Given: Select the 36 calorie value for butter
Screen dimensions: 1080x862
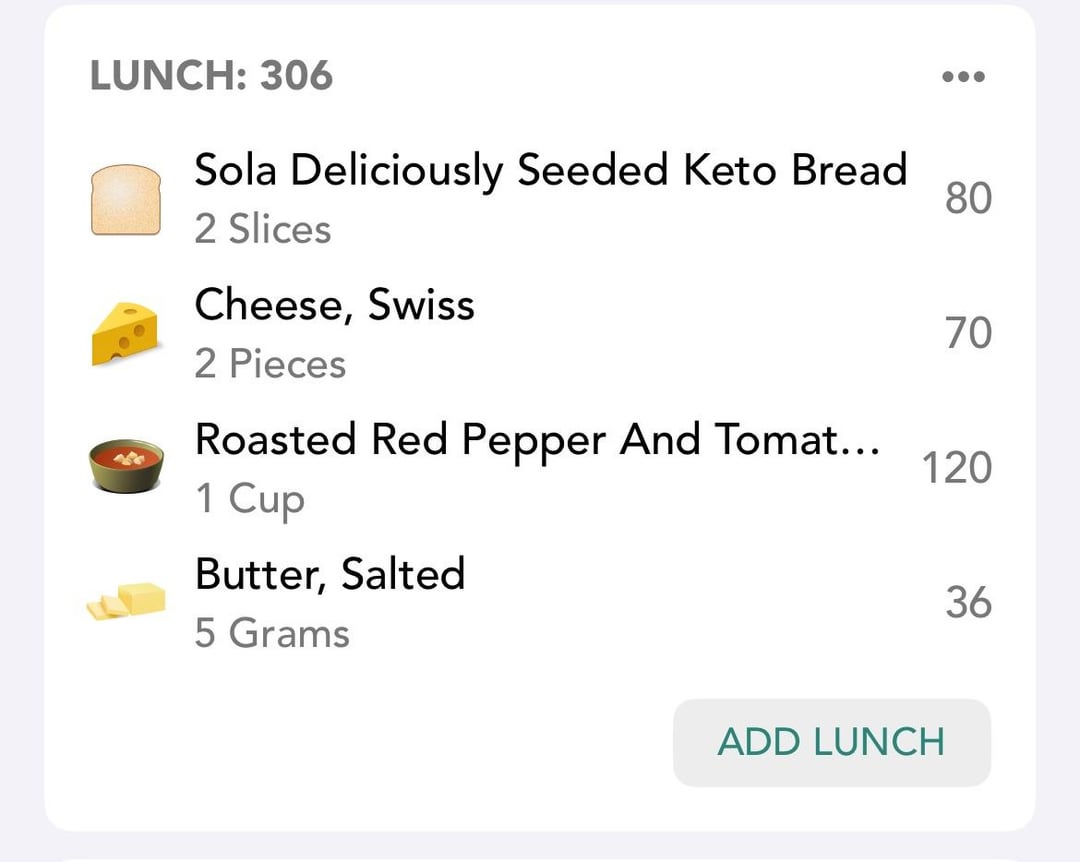Looking at the screenshot, I should tap(968, 602).
